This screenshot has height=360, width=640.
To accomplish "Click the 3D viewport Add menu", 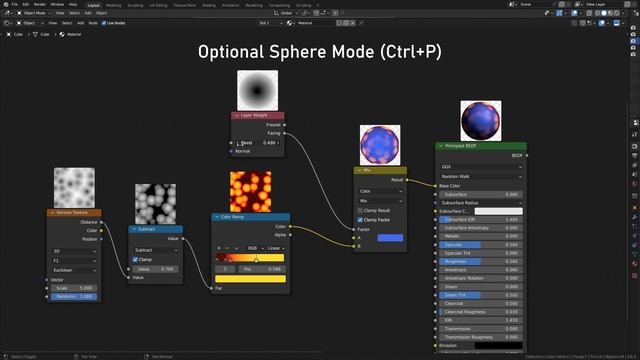I will pos(88,13).
